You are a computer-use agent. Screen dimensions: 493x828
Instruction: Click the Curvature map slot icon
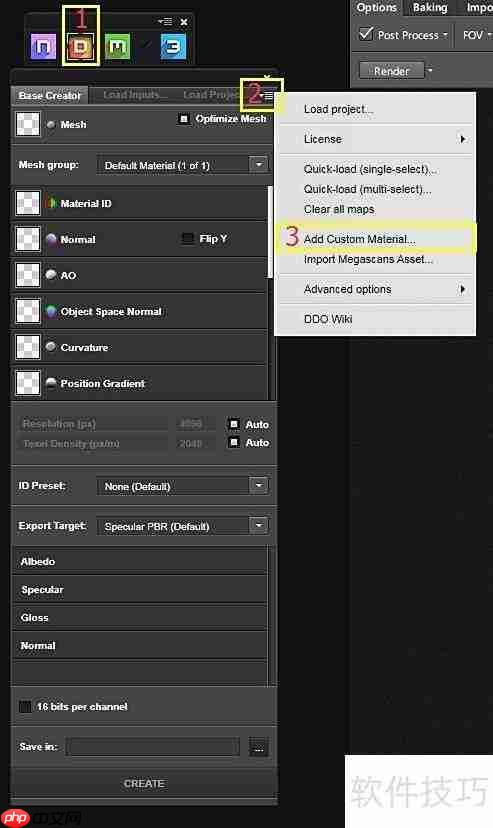point(27,347)
